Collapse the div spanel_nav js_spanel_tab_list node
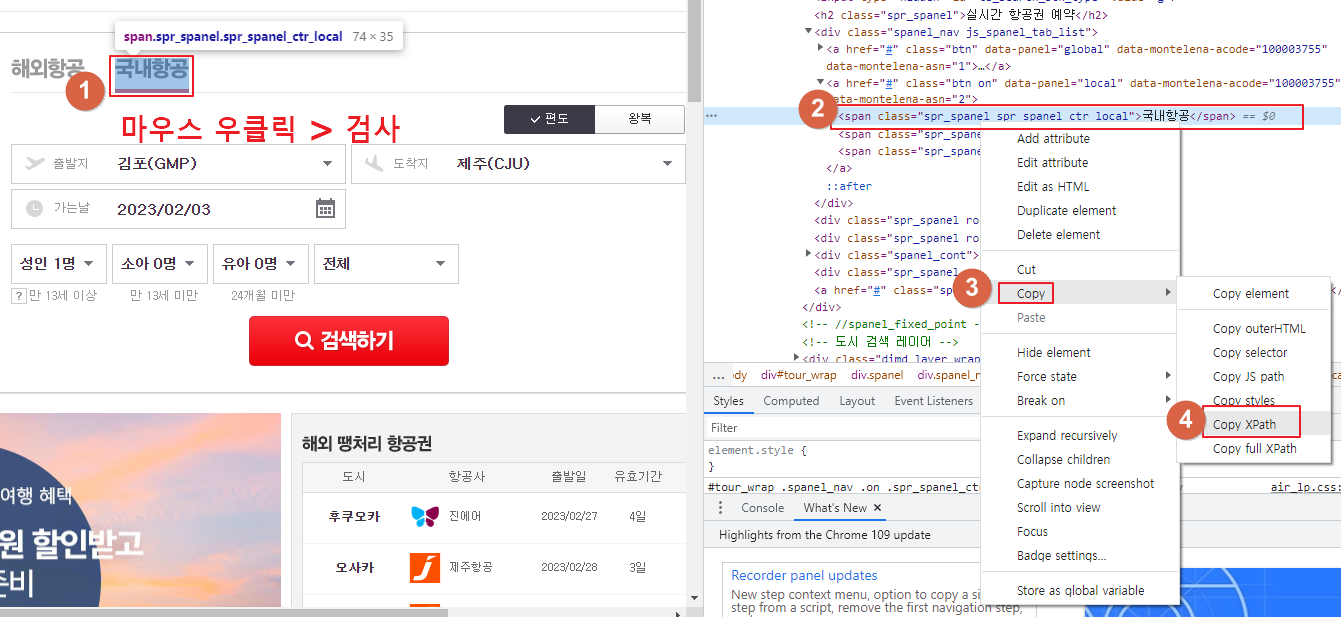 pos(809,32)
